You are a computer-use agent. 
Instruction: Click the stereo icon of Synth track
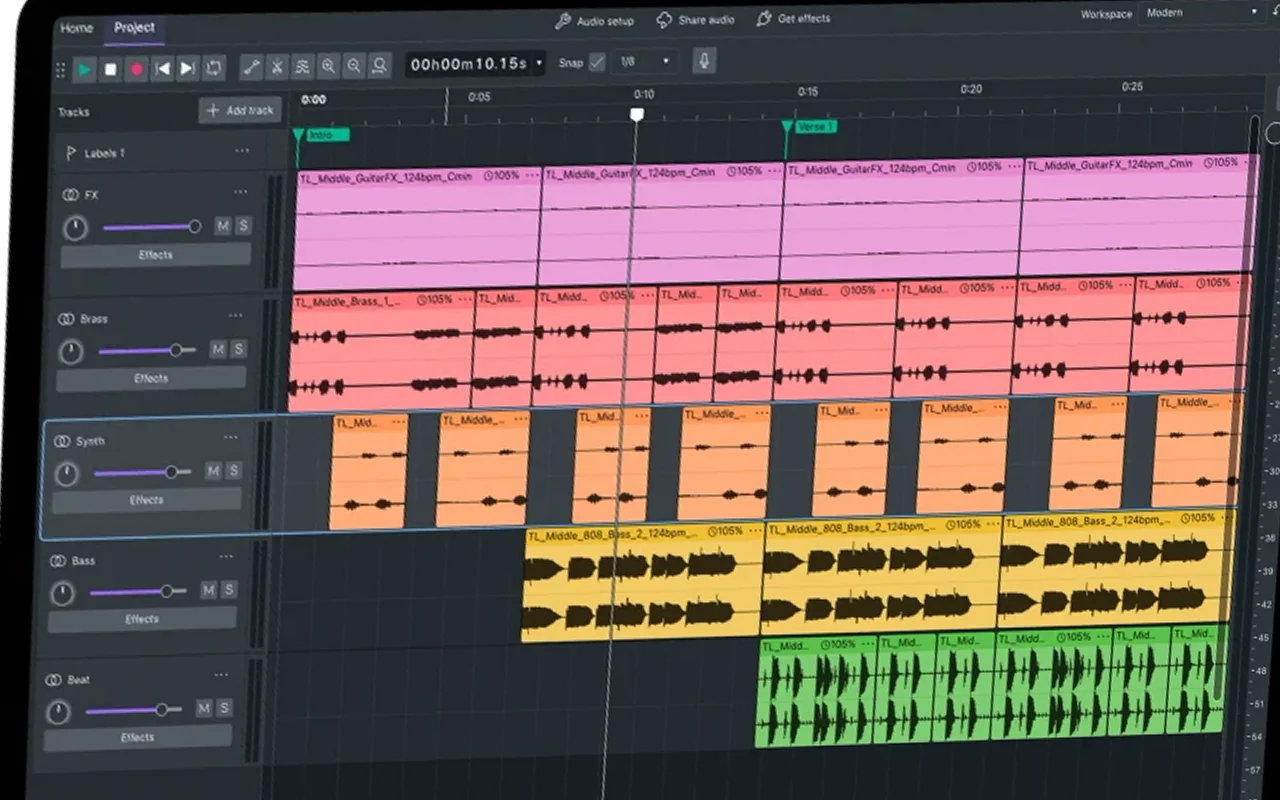pyautogui.click(x=62, y=441)
